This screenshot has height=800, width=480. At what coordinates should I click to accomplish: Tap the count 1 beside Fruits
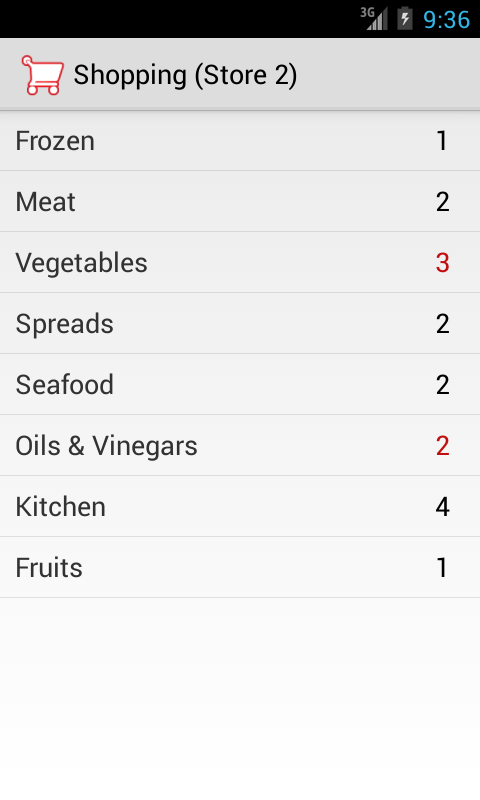443,567
